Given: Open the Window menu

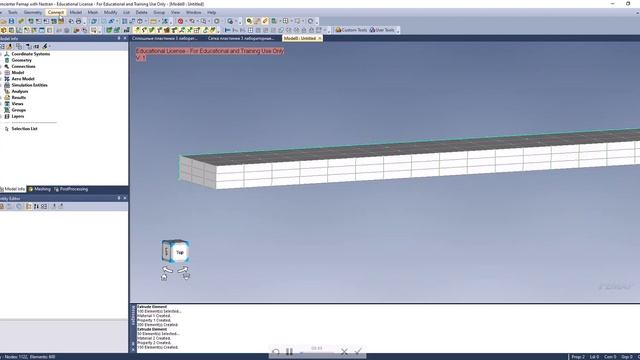Looking at the screenshot, I should click(x=193, y=13).
